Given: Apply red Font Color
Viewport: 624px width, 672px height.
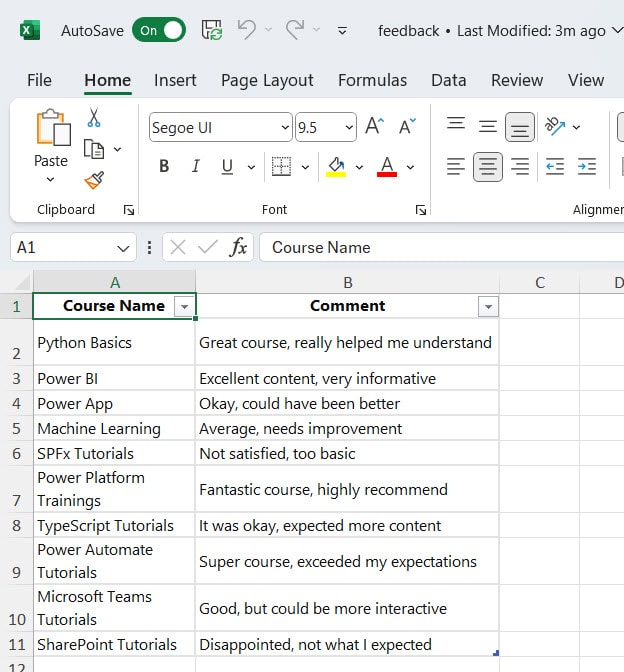Looking at the screenshot, I should [387, 166].
